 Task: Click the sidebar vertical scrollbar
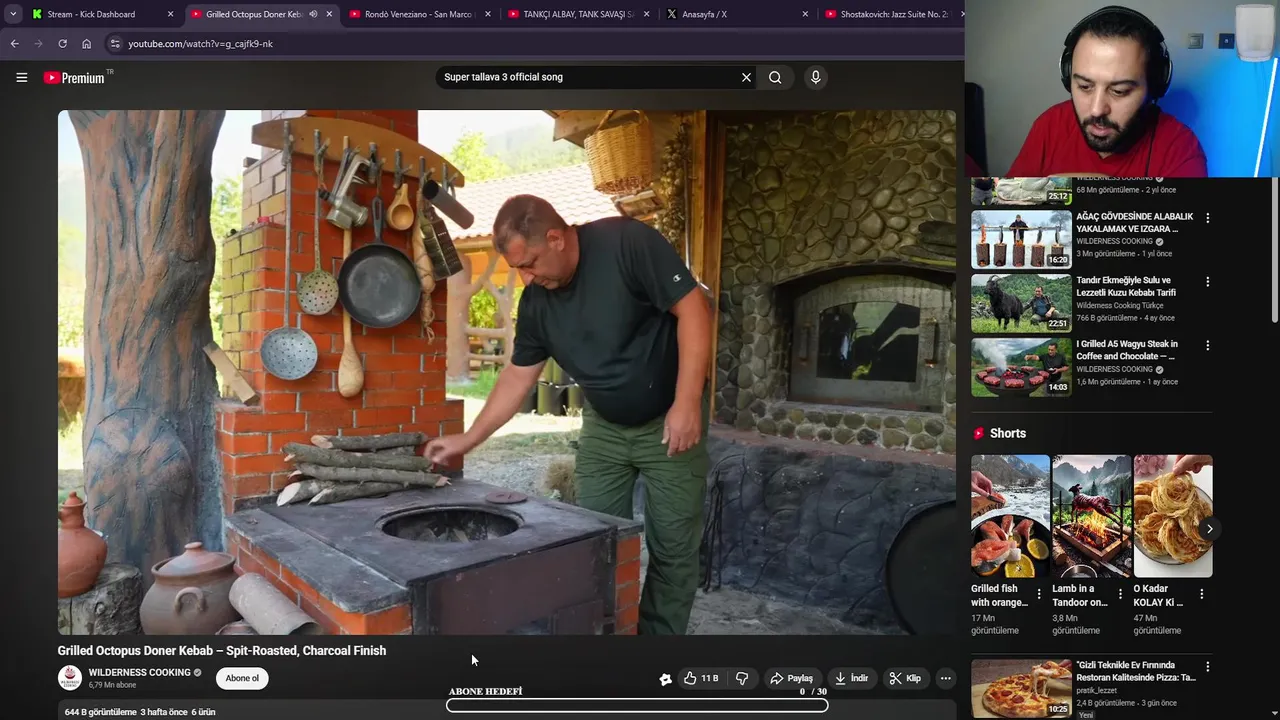pos(1274,250)
